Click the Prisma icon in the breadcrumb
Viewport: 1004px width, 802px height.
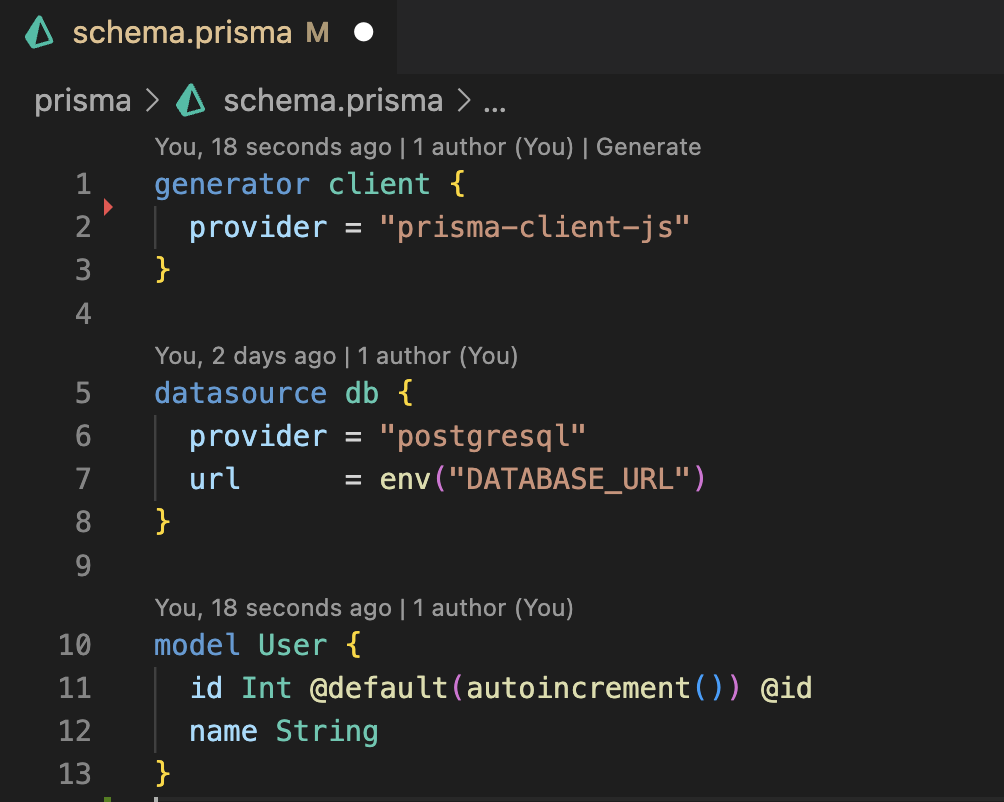[x=191, y=100]
